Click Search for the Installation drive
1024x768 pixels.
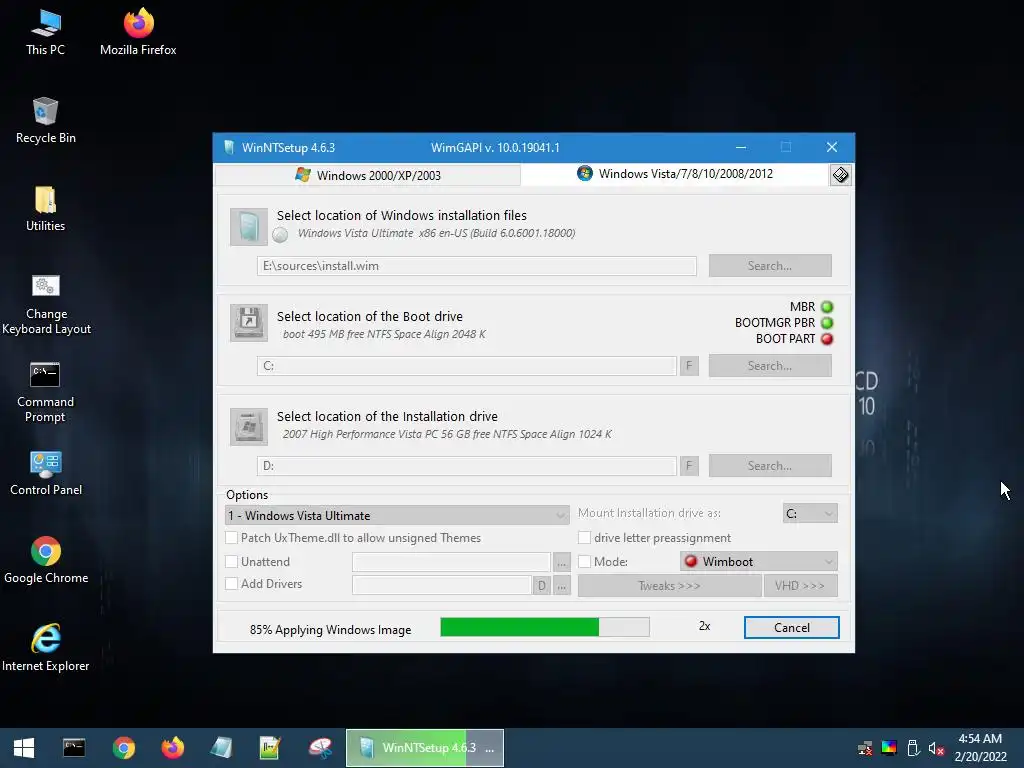(x=770, y=466)
